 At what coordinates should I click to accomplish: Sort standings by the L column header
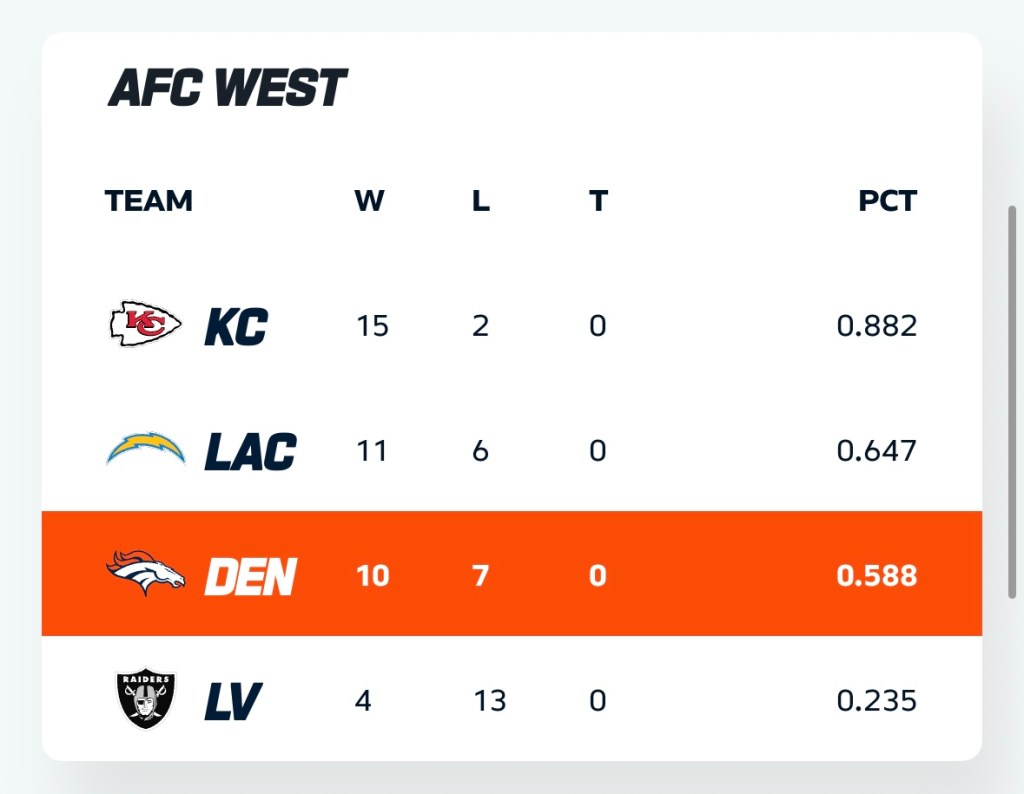480,201
